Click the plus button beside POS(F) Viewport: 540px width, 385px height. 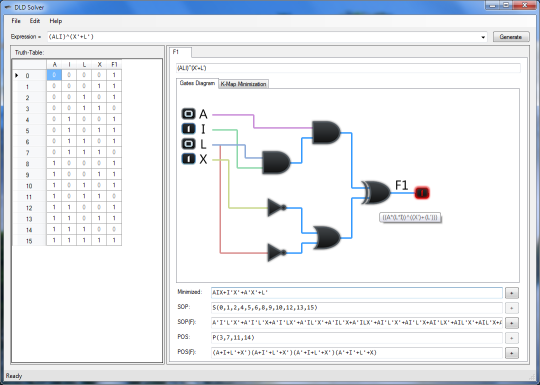click(x=512, y=353)
